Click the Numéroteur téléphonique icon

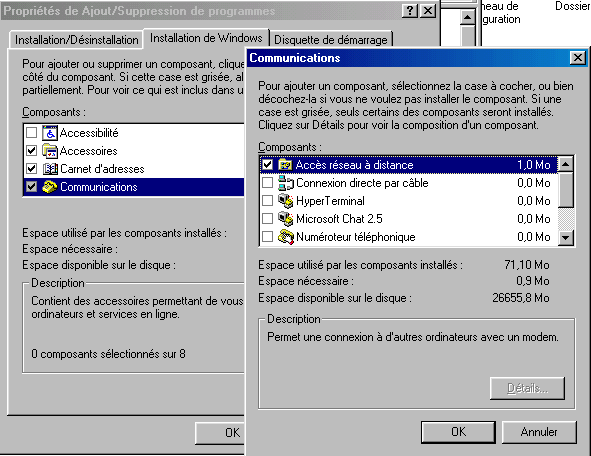coord(285,237)
